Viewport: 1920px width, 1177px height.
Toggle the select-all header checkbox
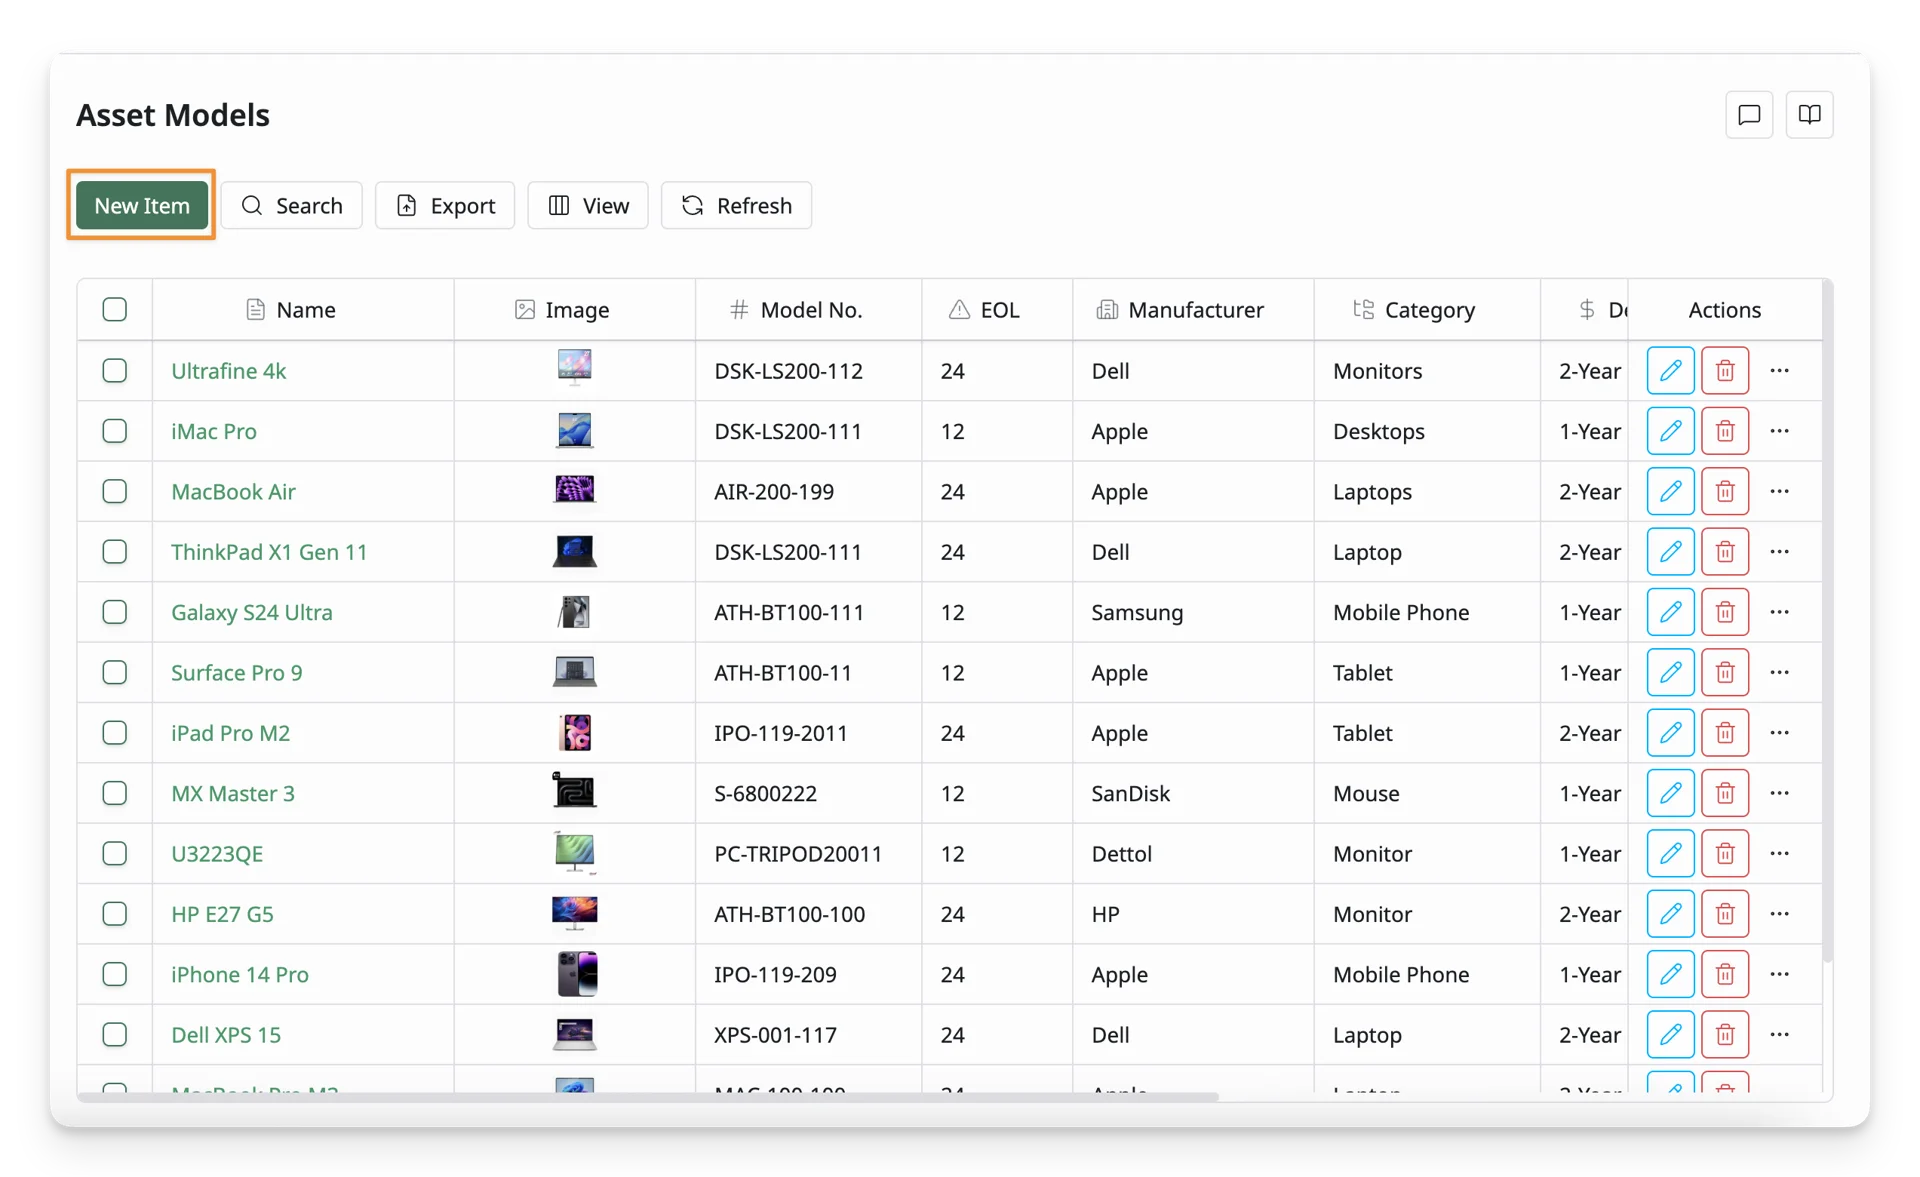115,309
